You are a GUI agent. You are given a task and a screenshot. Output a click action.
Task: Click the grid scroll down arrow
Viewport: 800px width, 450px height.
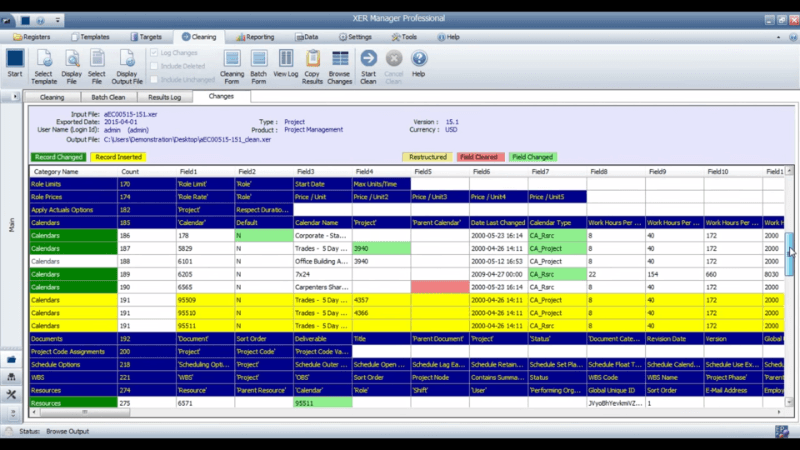[x=789, y=403]
